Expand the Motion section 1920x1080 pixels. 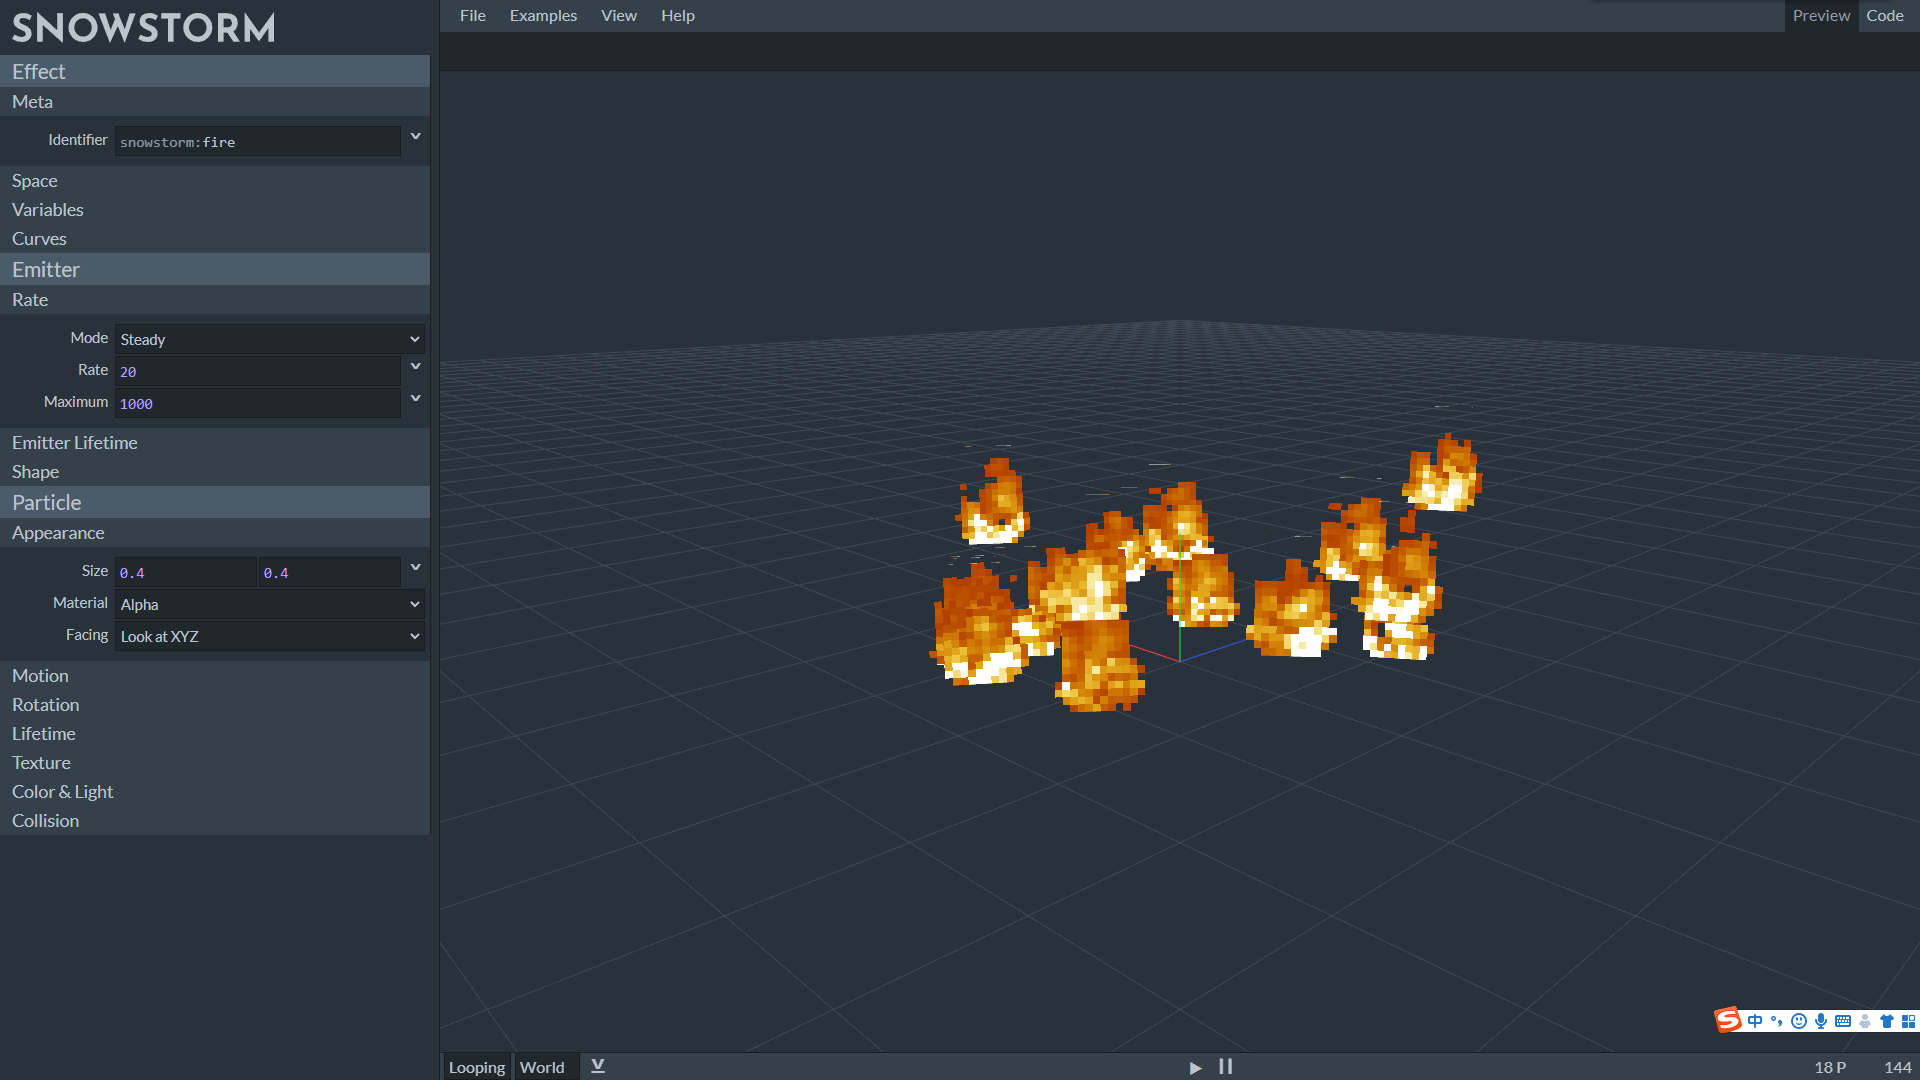215,676
